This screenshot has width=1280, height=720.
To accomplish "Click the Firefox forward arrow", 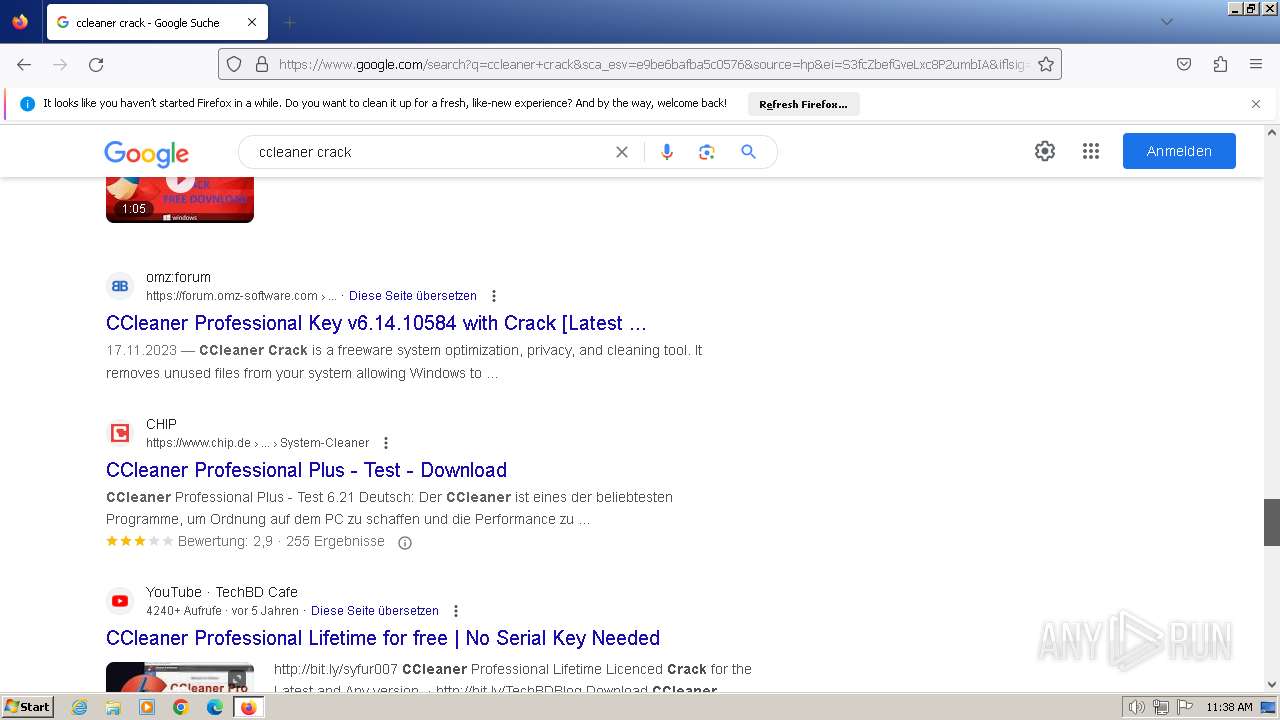I will pyautogui.click(x=60, y=64).
